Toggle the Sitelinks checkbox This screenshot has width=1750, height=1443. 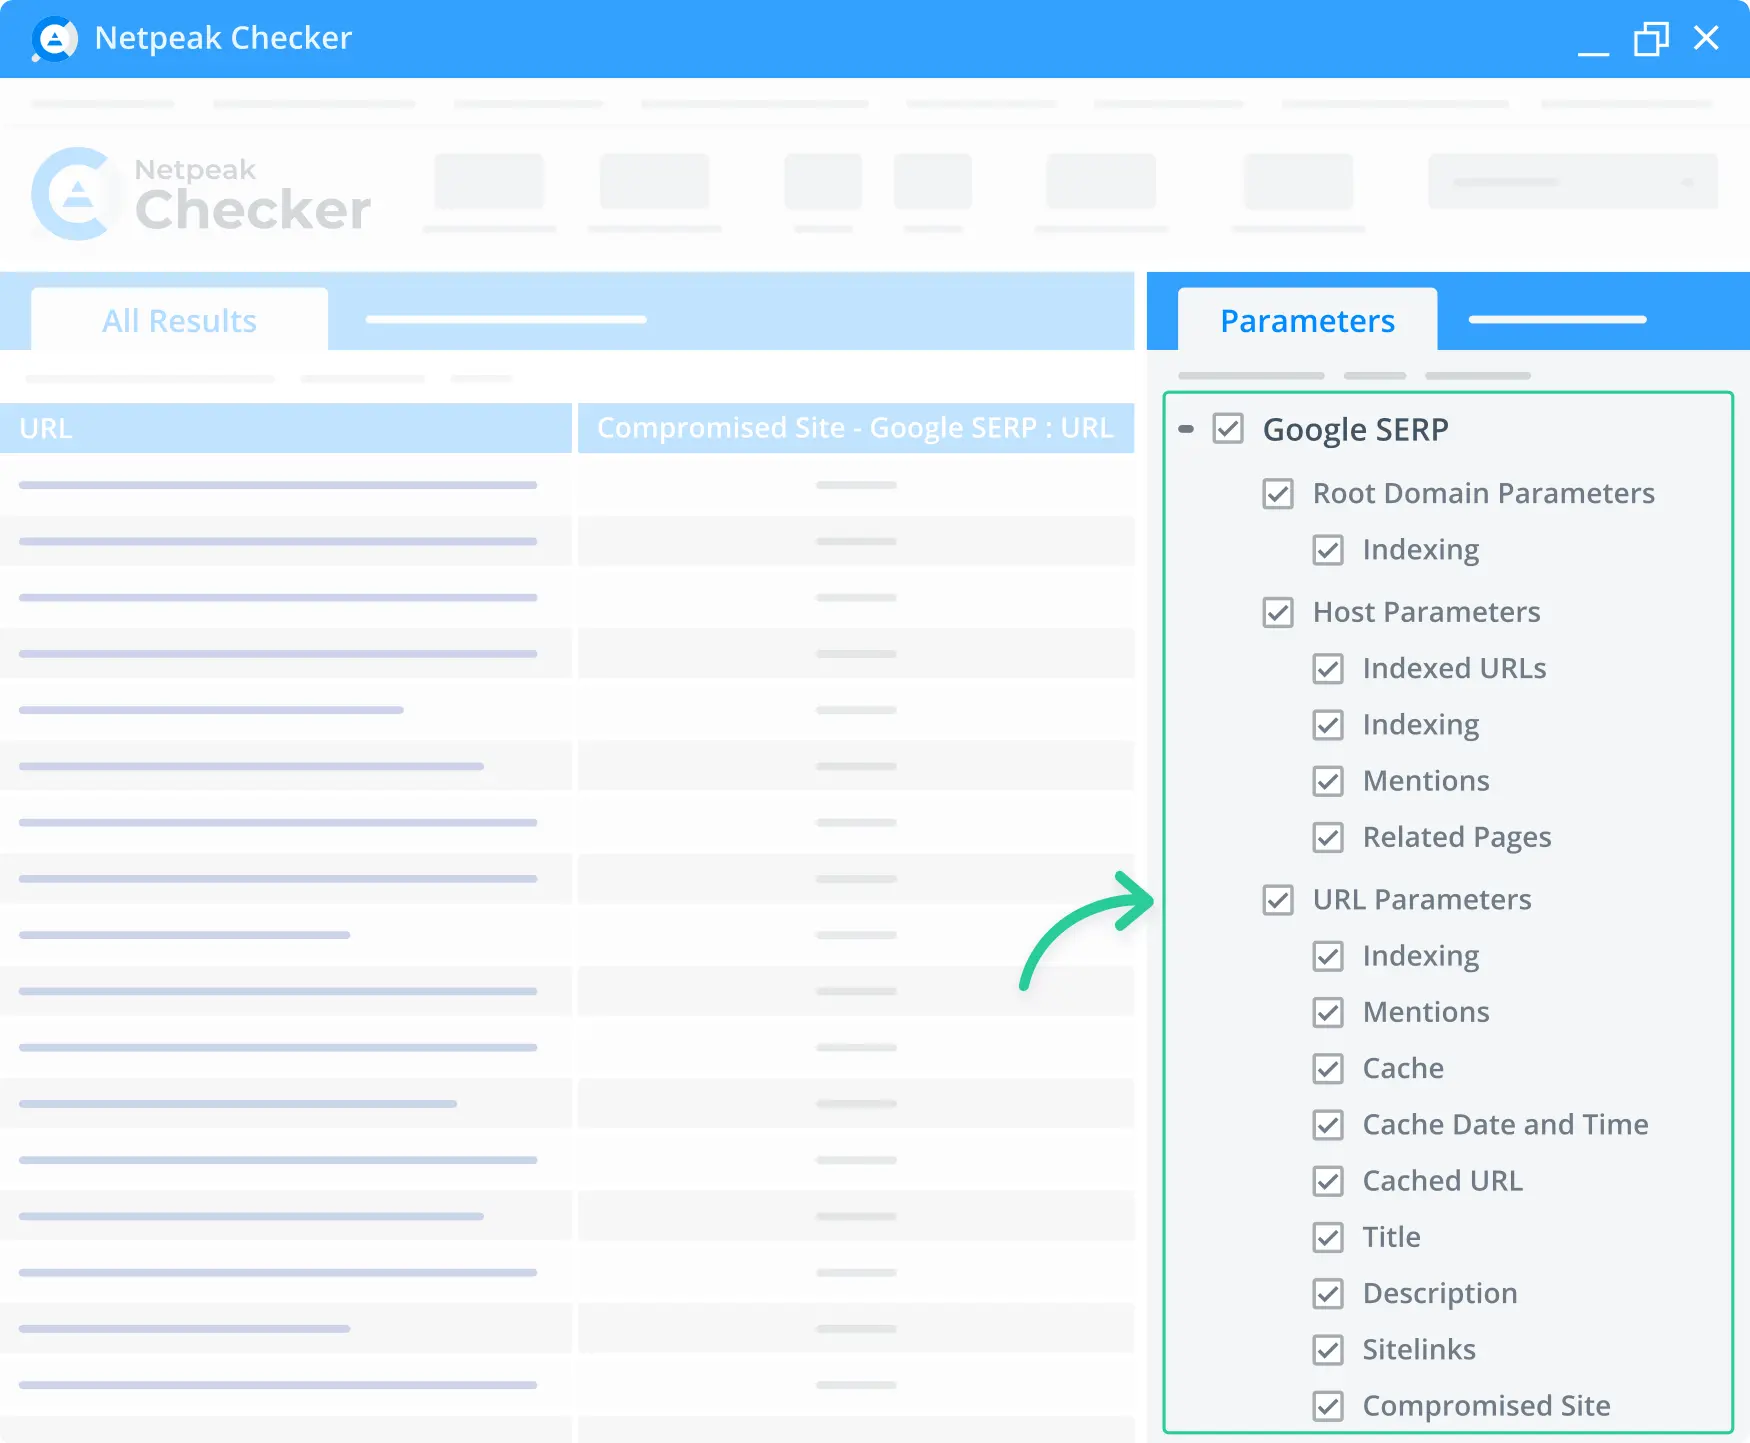pyautogui.click(x=1328, y=1350)
